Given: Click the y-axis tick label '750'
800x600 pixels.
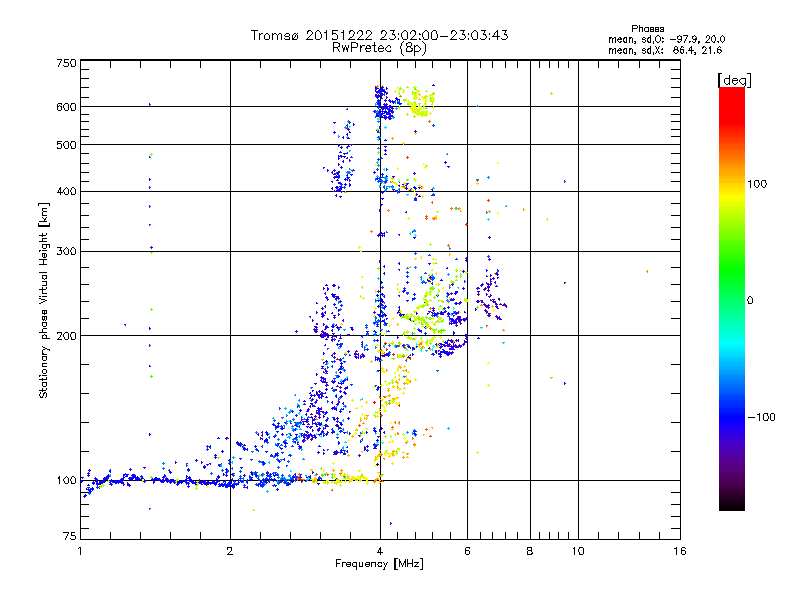Looking at the screenshot, I should click(66, 63).
